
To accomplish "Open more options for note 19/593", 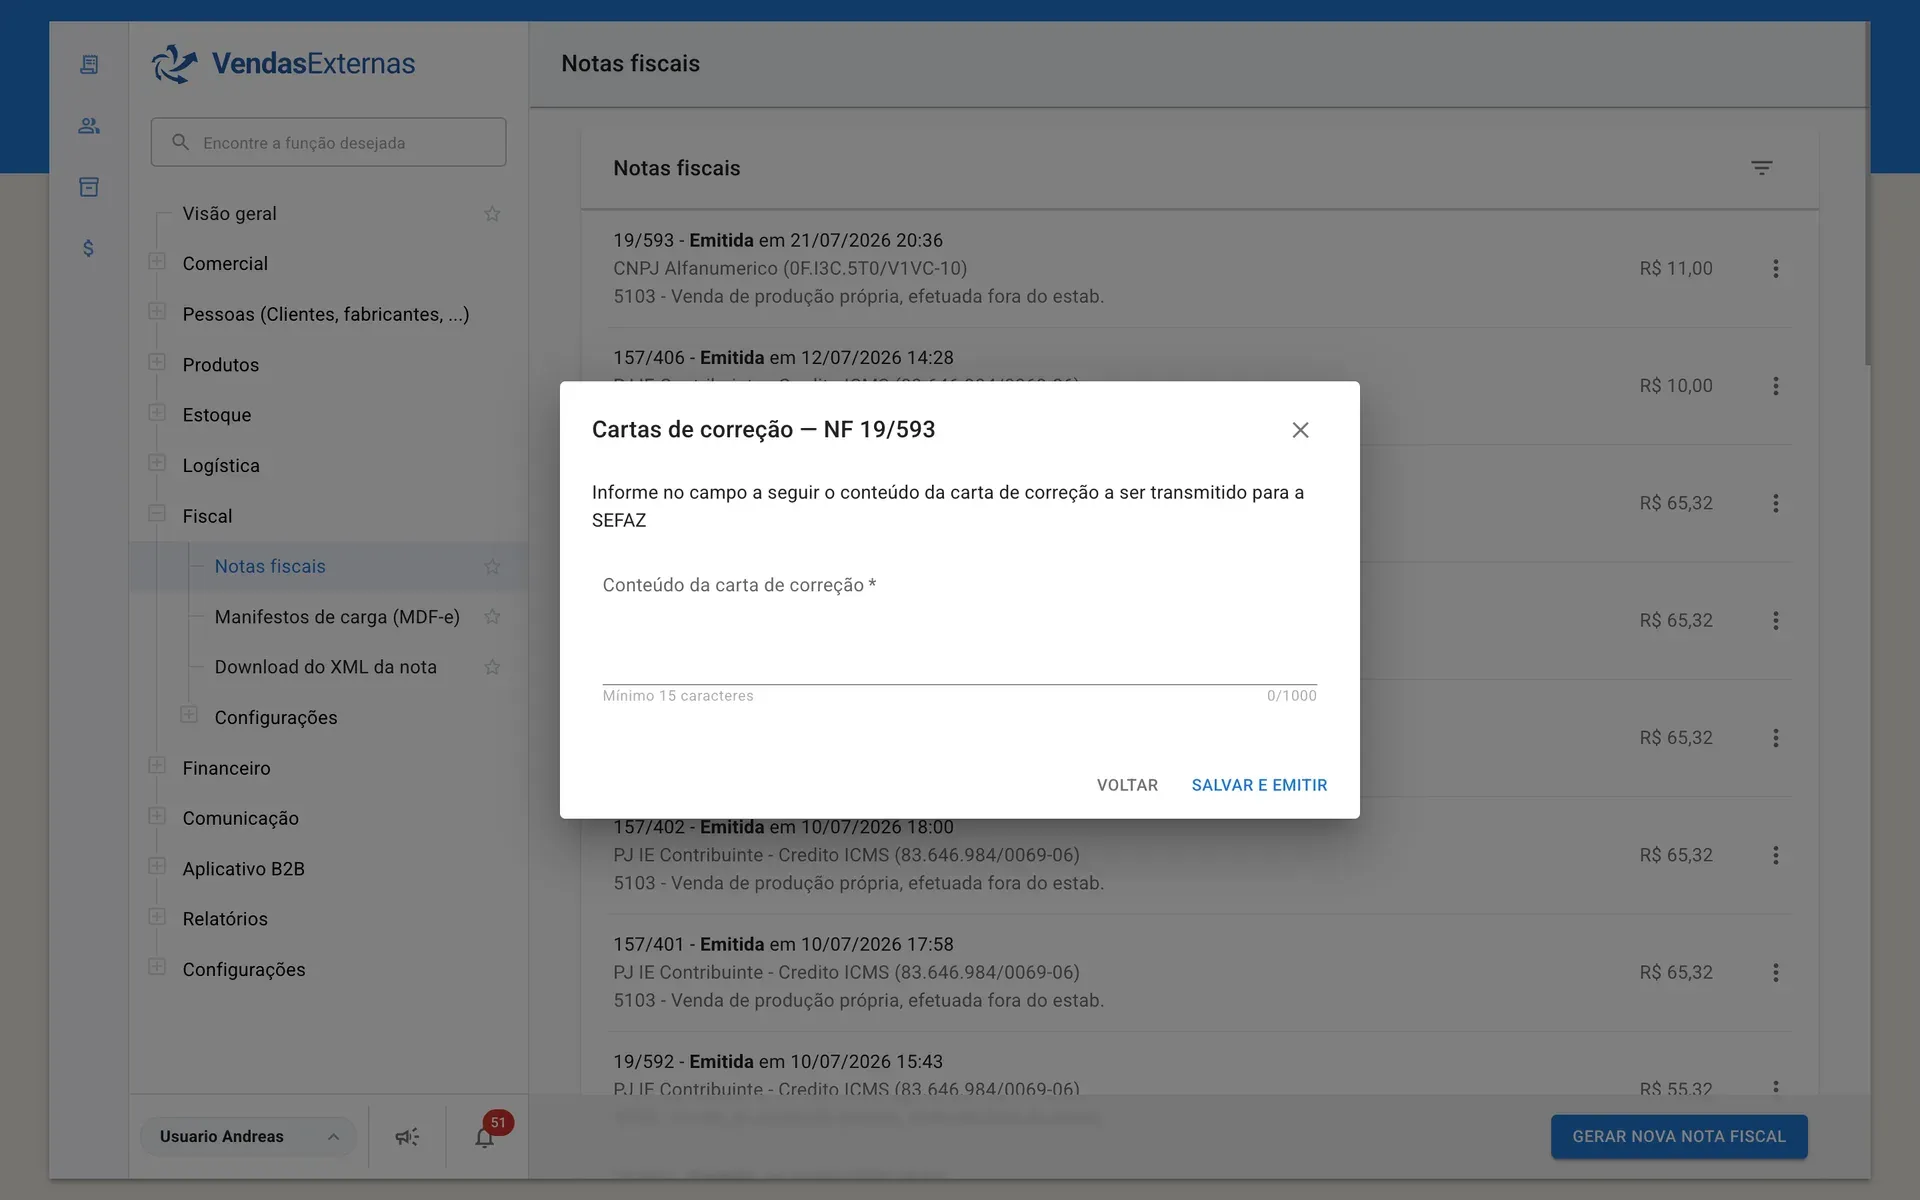I will coord(1776,269).
